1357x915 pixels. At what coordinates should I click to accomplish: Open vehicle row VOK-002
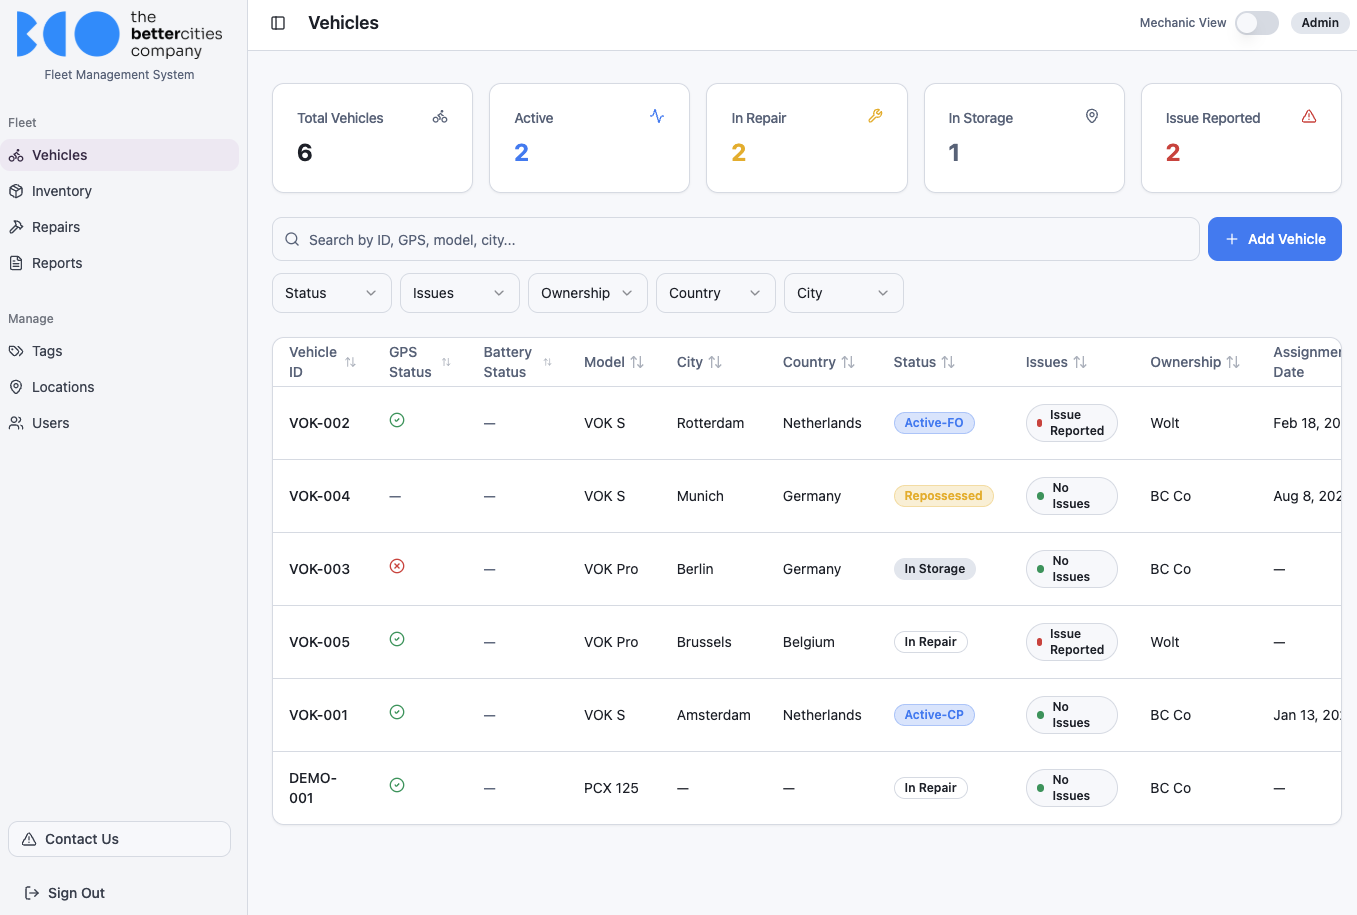pyautogui.click(x=807, y=423)
